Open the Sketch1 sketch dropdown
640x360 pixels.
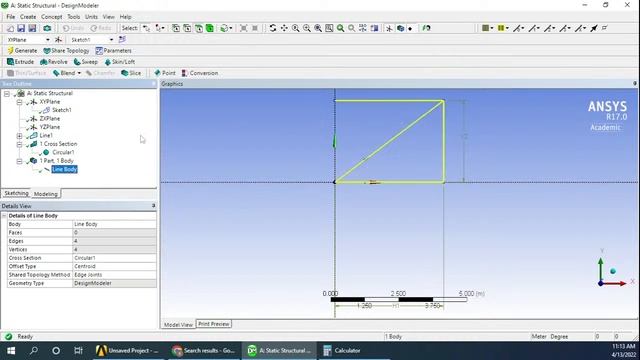(111, 40)
